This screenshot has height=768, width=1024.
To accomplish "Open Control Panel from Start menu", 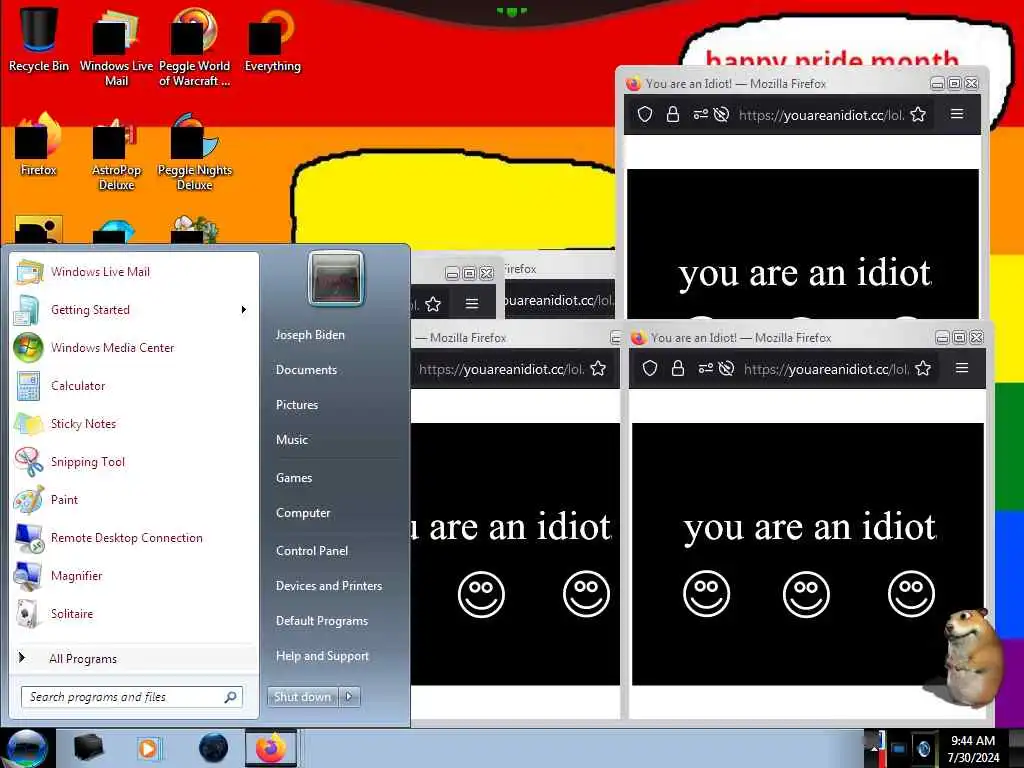I will [312, 551].
